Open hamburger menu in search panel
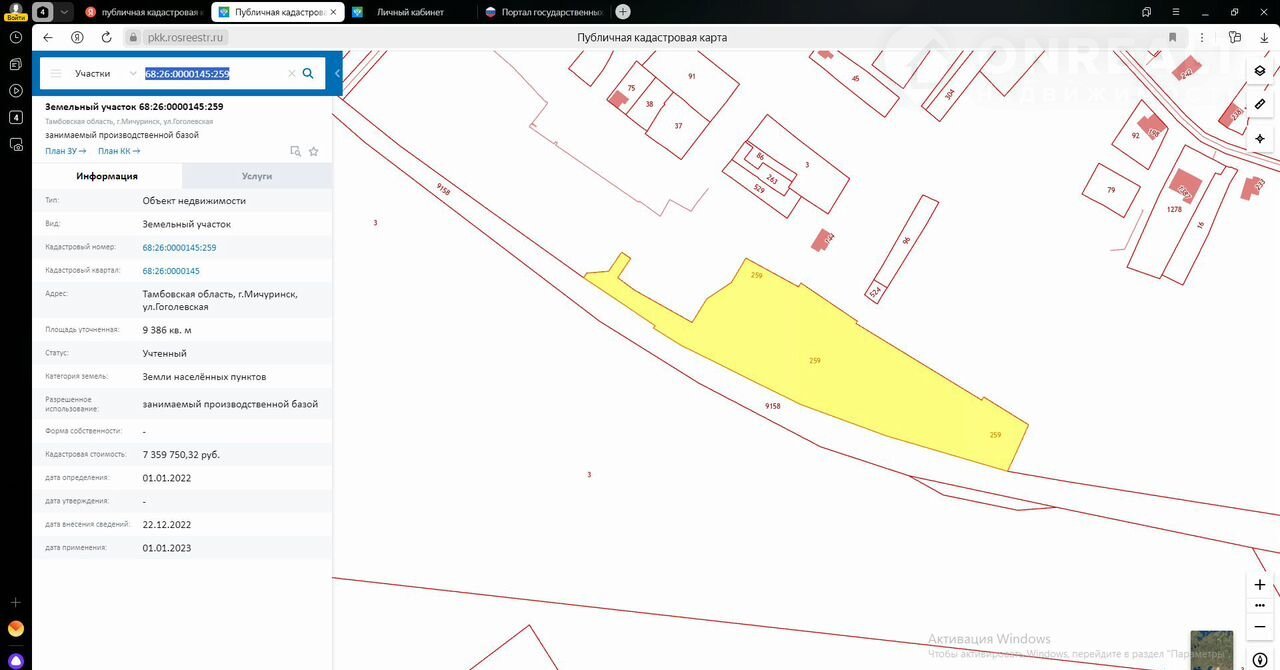 click(x=56, y=74)
